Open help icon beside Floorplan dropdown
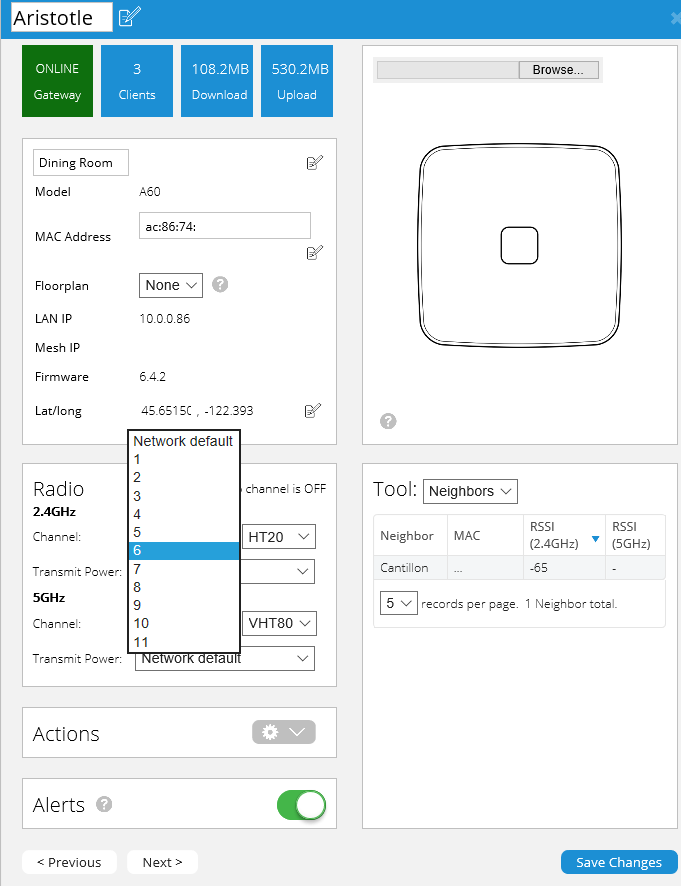The width and height of the screenshot is (681, 886). point(221,285)
